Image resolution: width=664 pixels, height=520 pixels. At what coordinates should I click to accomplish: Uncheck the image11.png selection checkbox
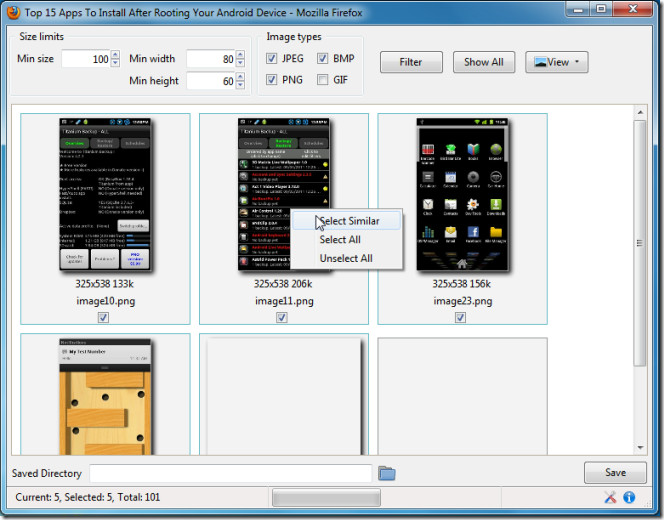pos(282,317)
